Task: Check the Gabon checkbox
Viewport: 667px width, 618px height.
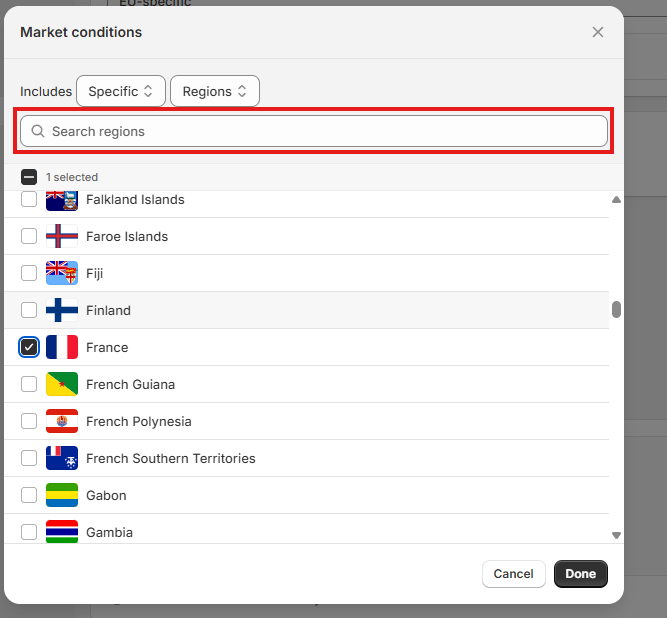Action: click(29, 495)
